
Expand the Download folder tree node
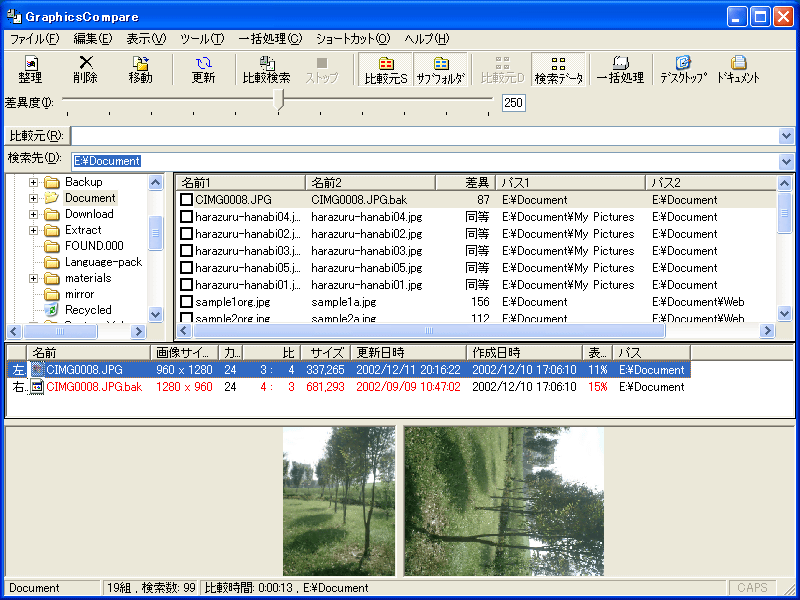point(33,214)
